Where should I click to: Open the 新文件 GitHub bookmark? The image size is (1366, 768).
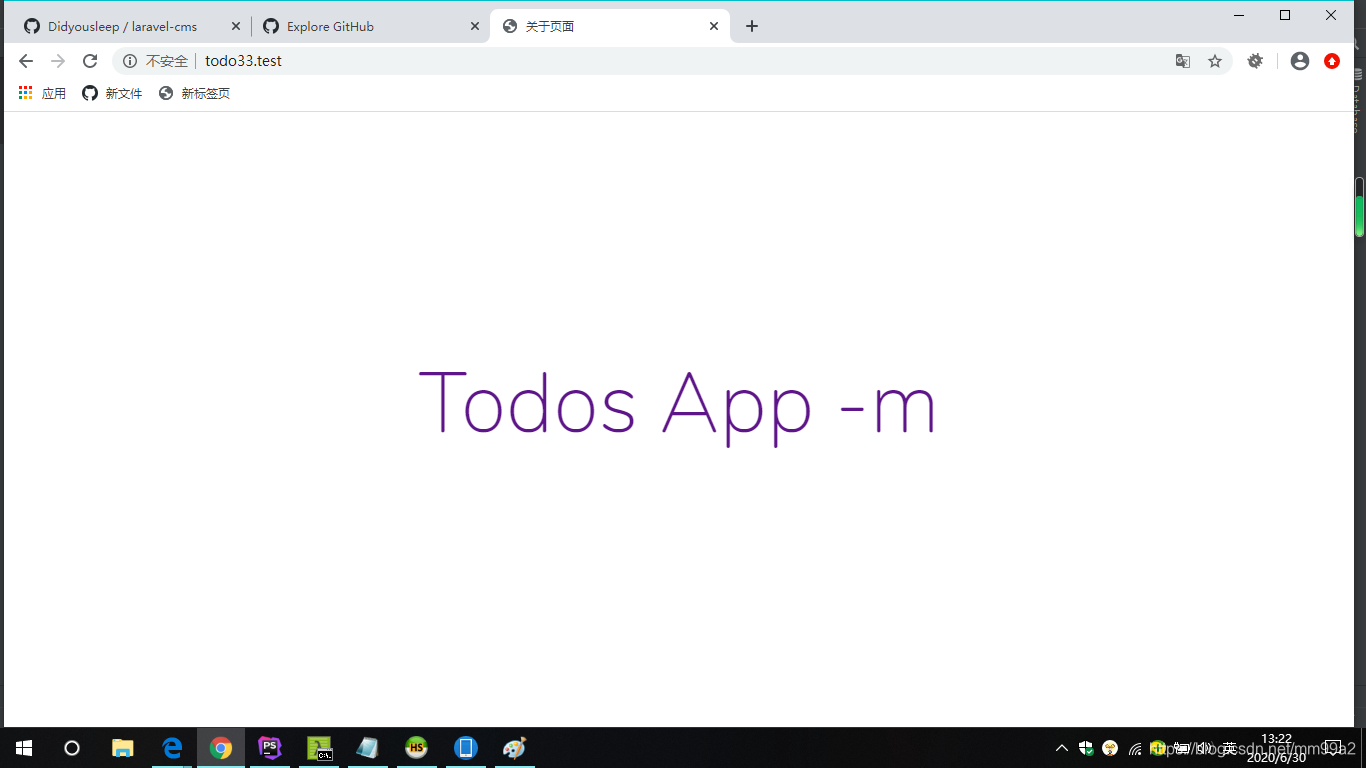click(x=112, y=93)
